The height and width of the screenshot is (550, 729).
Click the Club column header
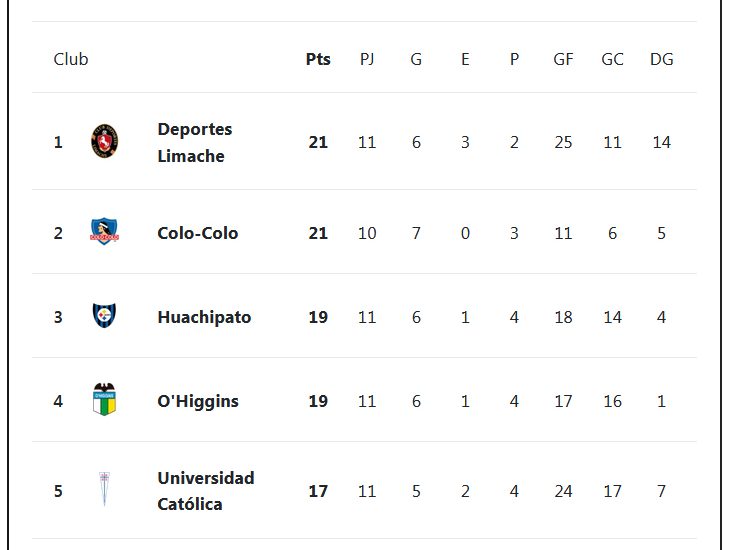pyautogui.click(x=71, y=59)
